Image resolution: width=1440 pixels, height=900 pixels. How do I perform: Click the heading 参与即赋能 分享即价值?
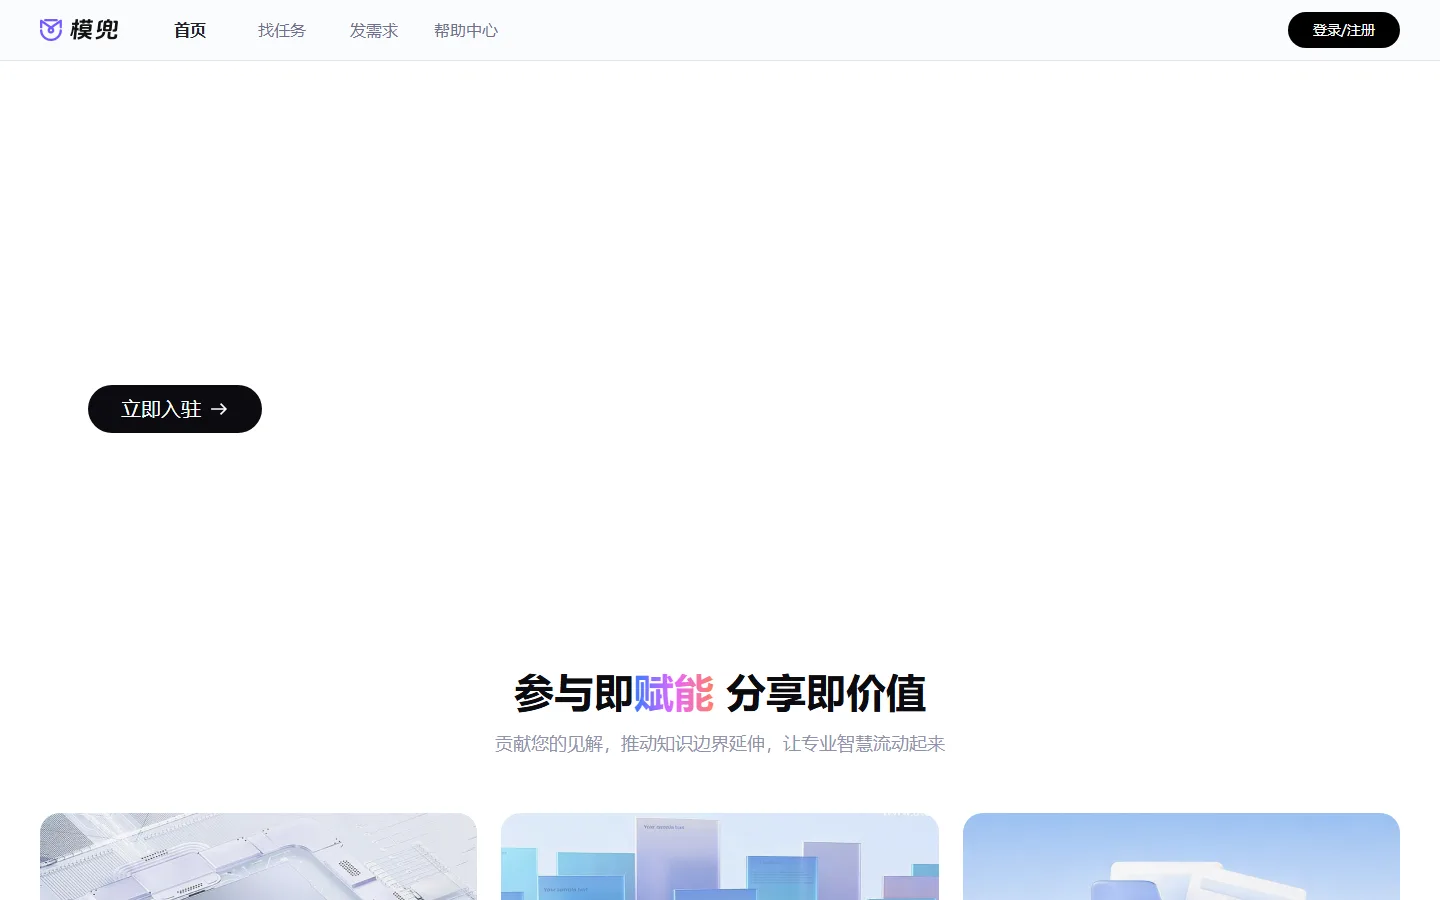click(720, 693)
